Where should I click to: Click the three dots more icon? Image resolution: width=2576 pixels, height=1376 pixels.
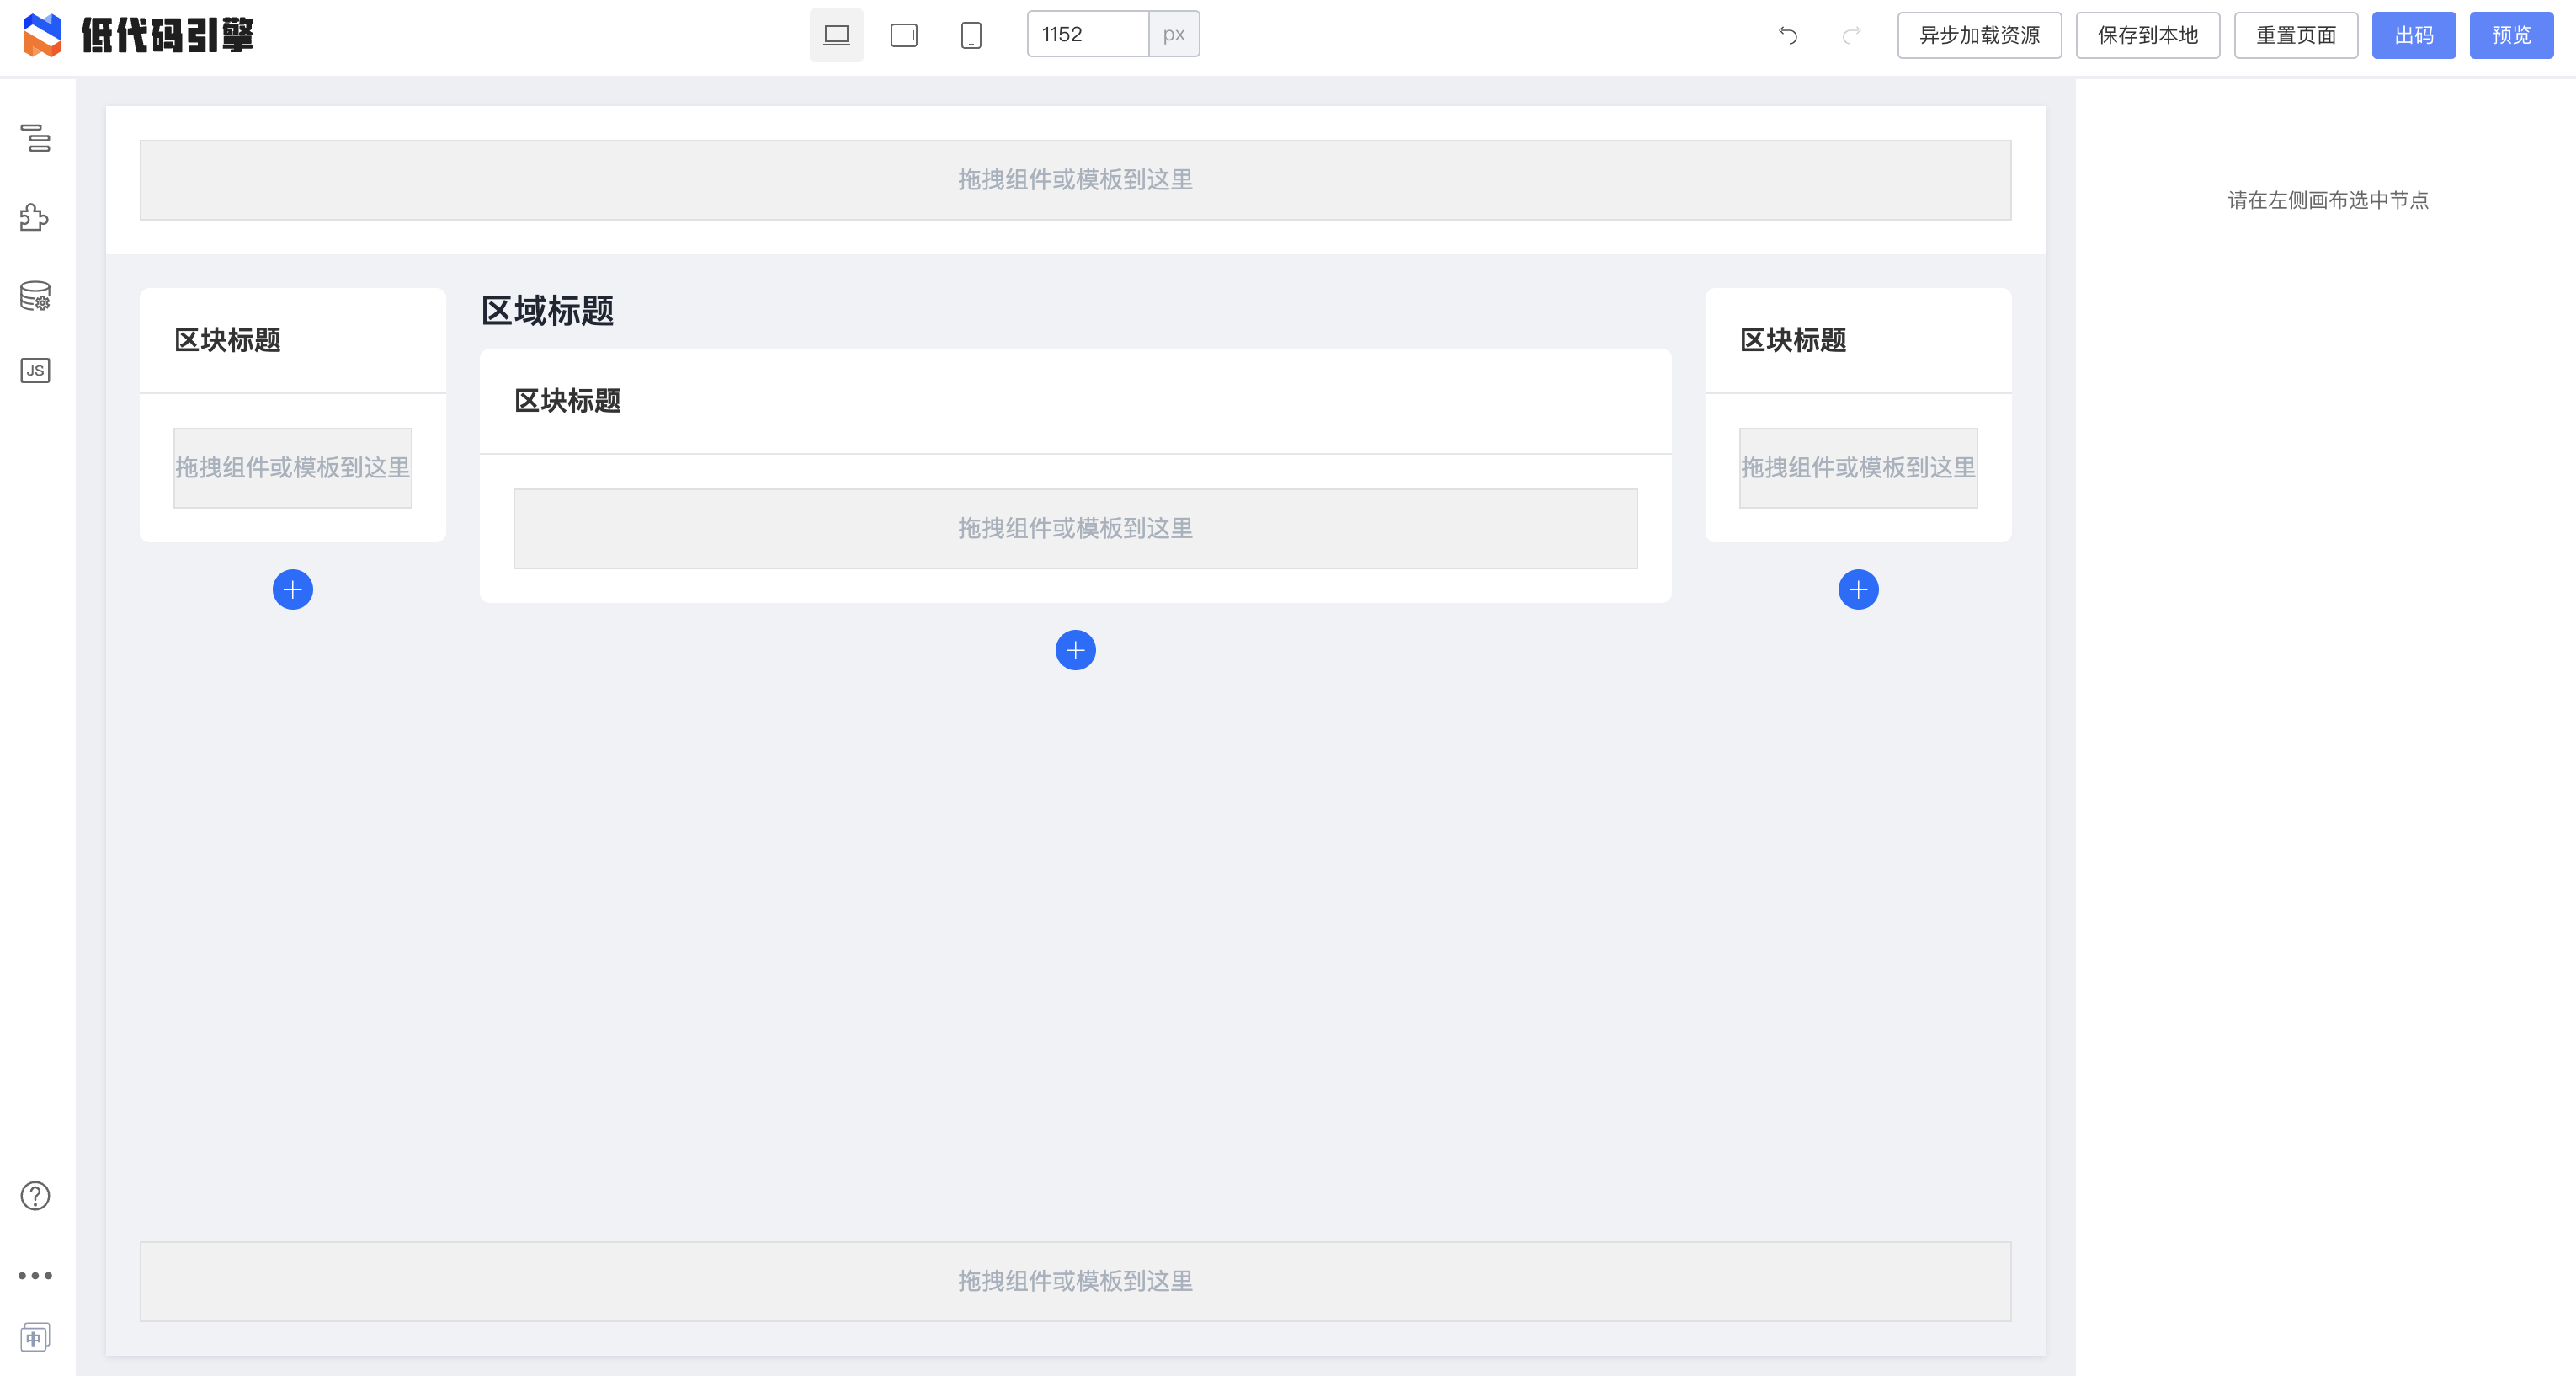tap(35, 1275)
